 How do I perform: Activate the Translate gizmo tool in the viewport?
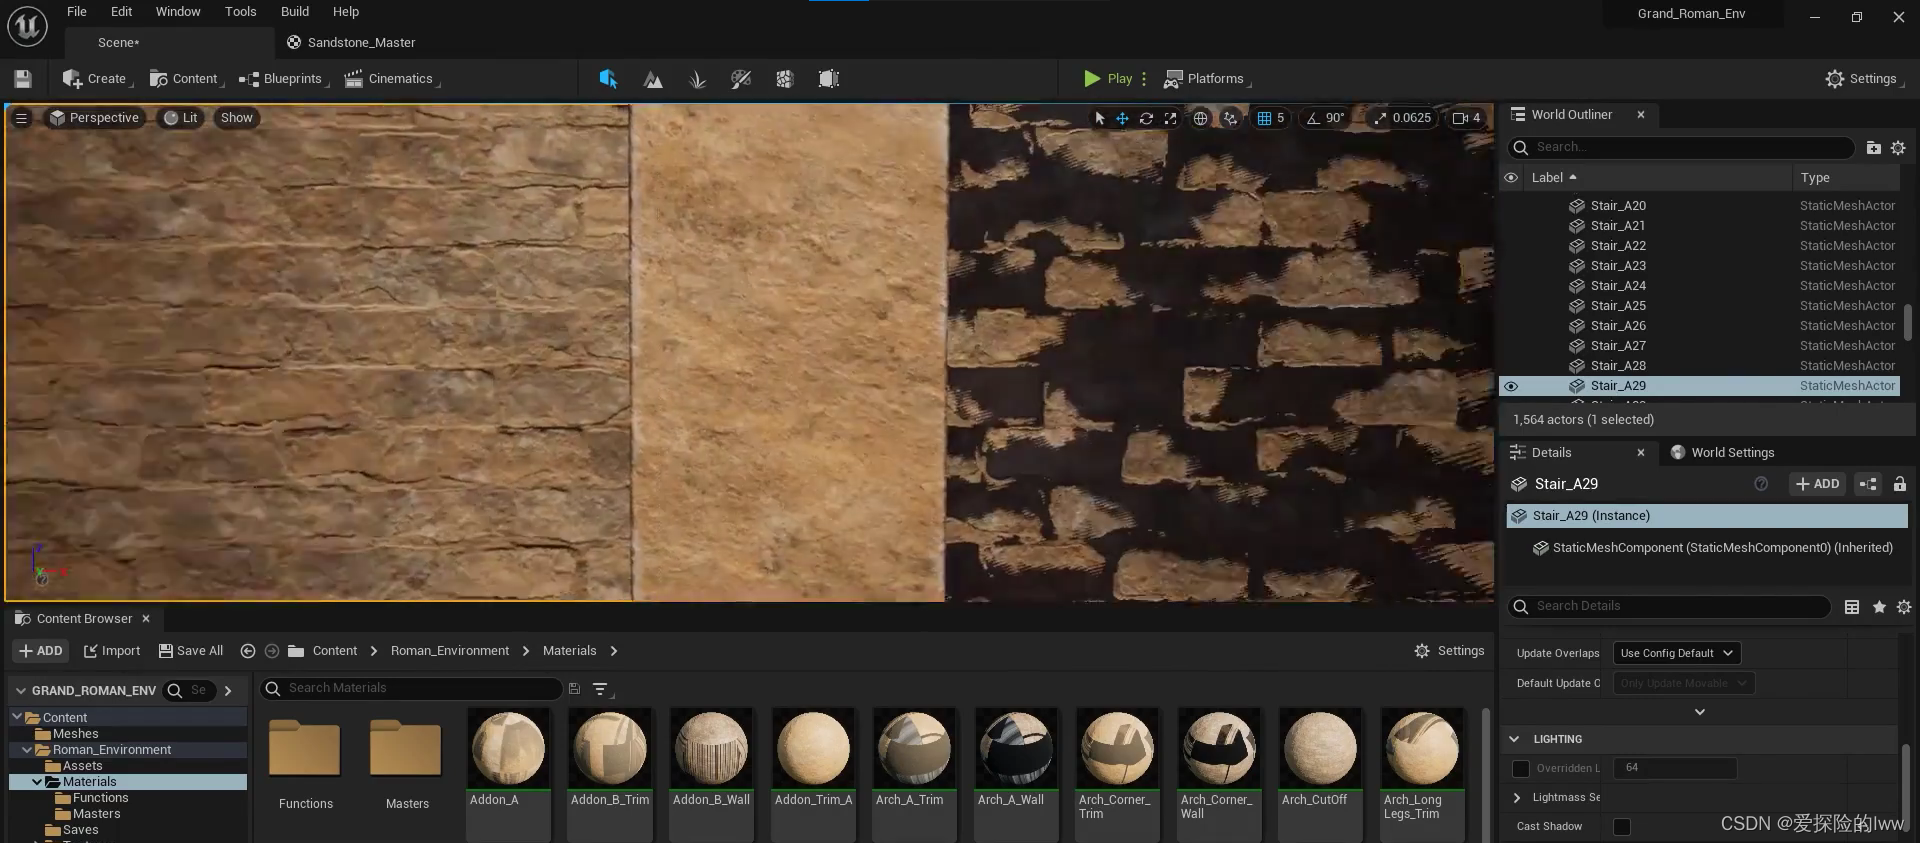coord(1122,118)
